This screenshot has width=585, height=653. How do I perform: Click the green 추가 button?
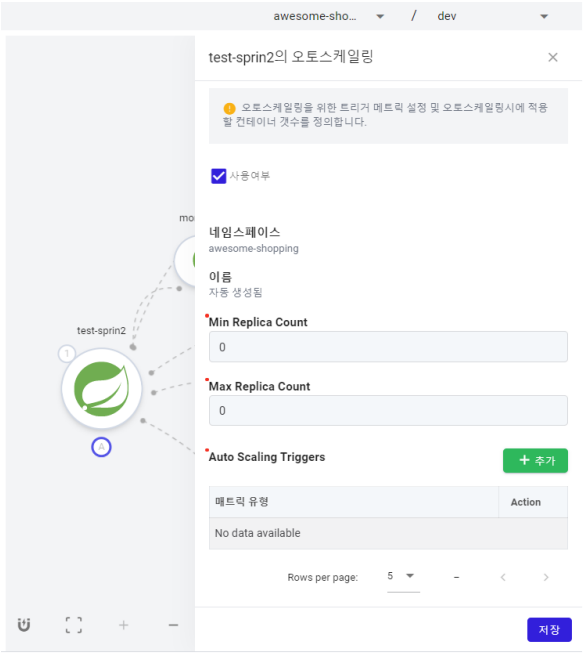click(x=535, y=460)
